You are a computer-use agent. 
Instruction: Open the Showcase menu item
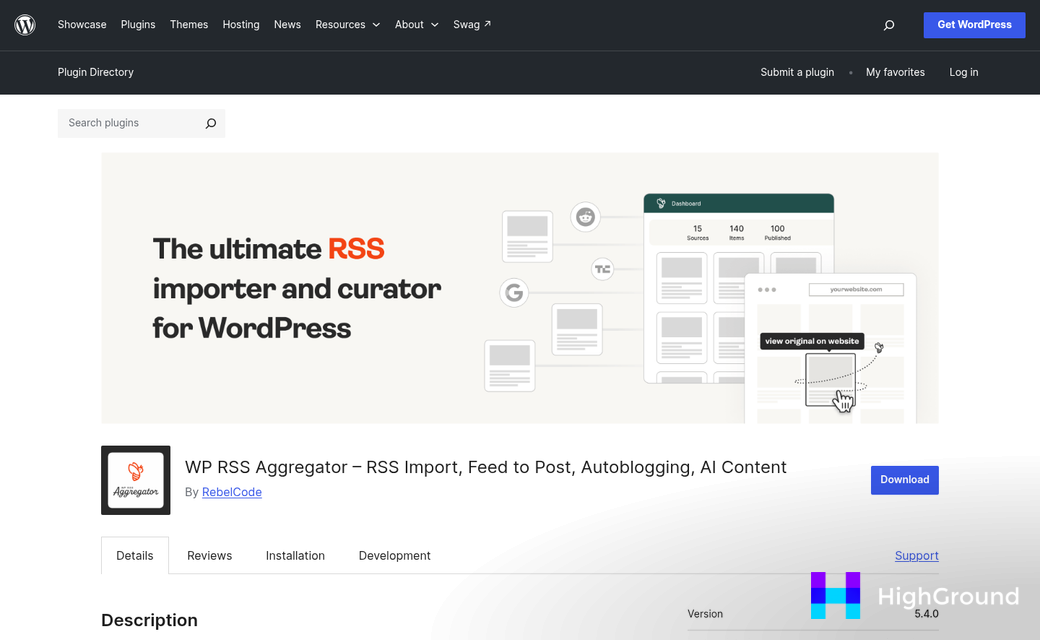click(82, 25)
